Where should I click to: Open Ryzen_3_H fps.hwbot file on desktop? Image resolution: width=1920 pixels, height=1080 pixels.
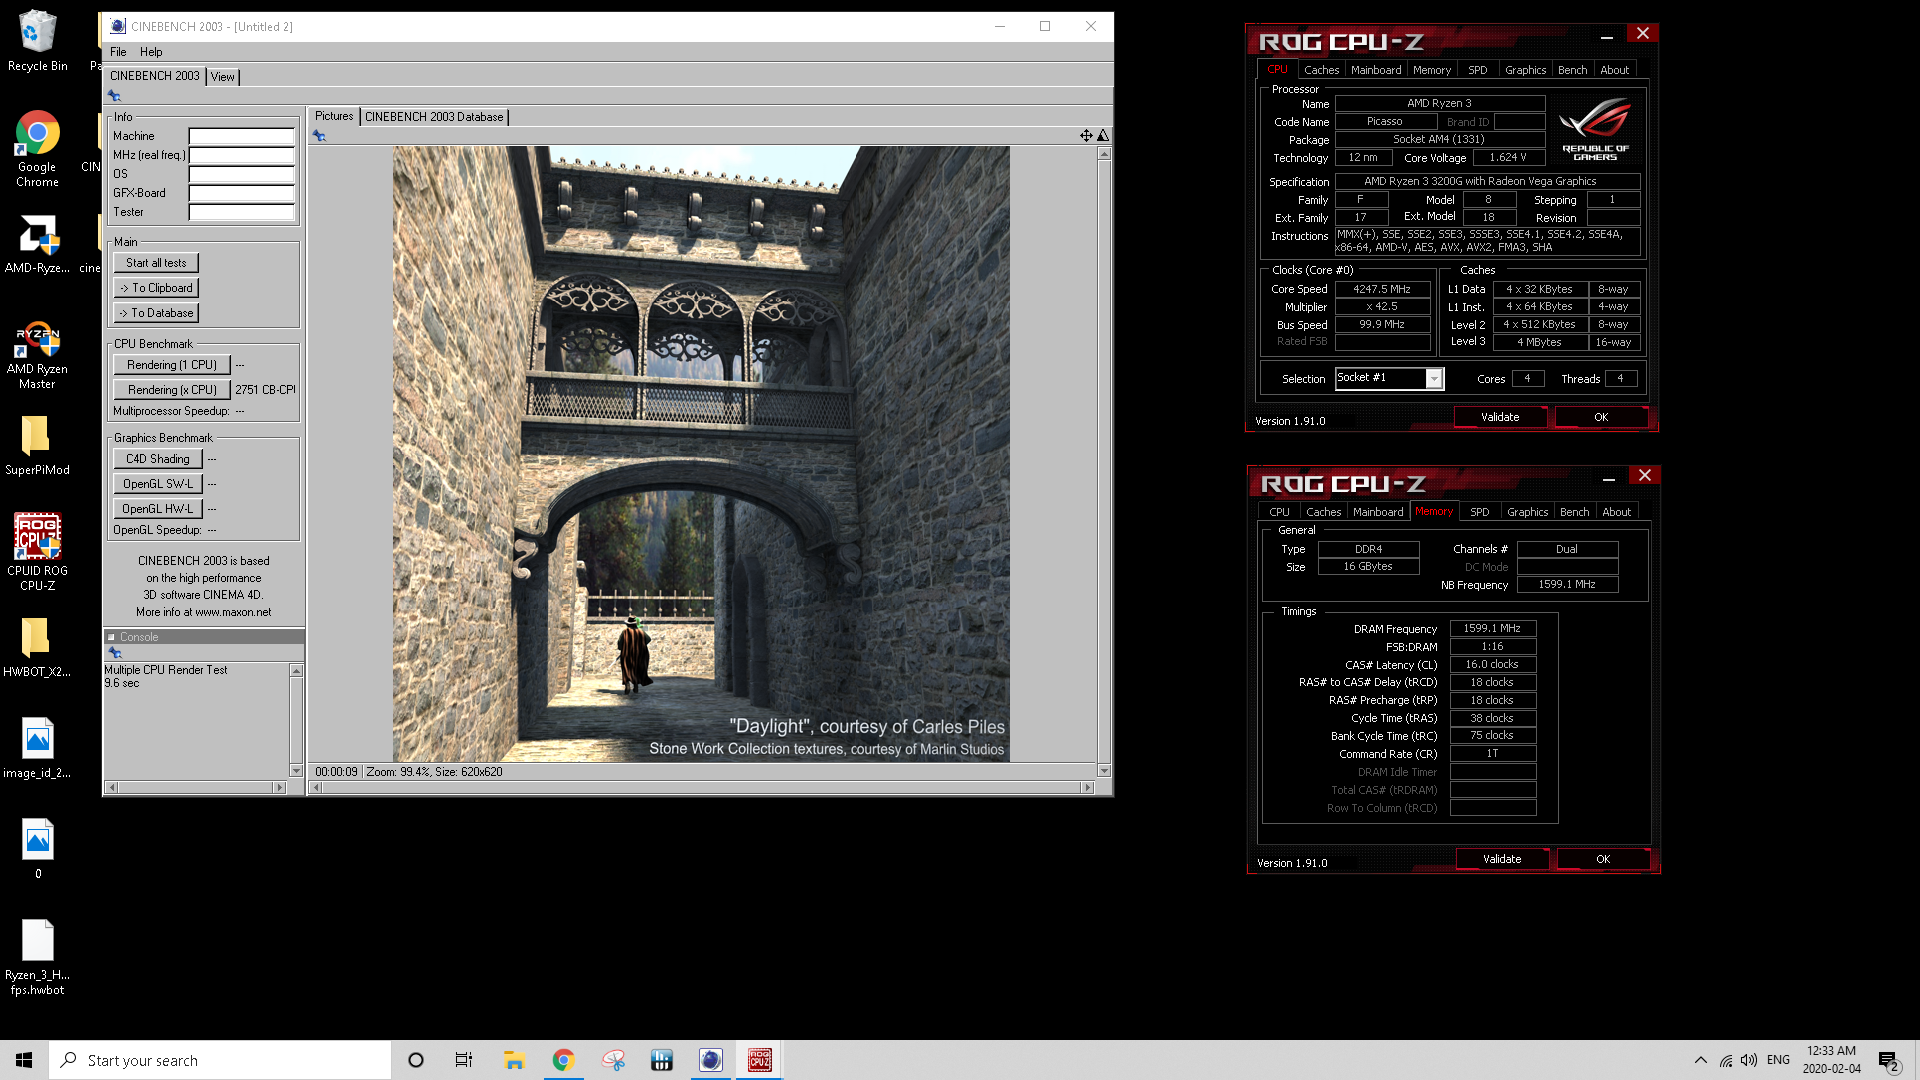(37, 958)
